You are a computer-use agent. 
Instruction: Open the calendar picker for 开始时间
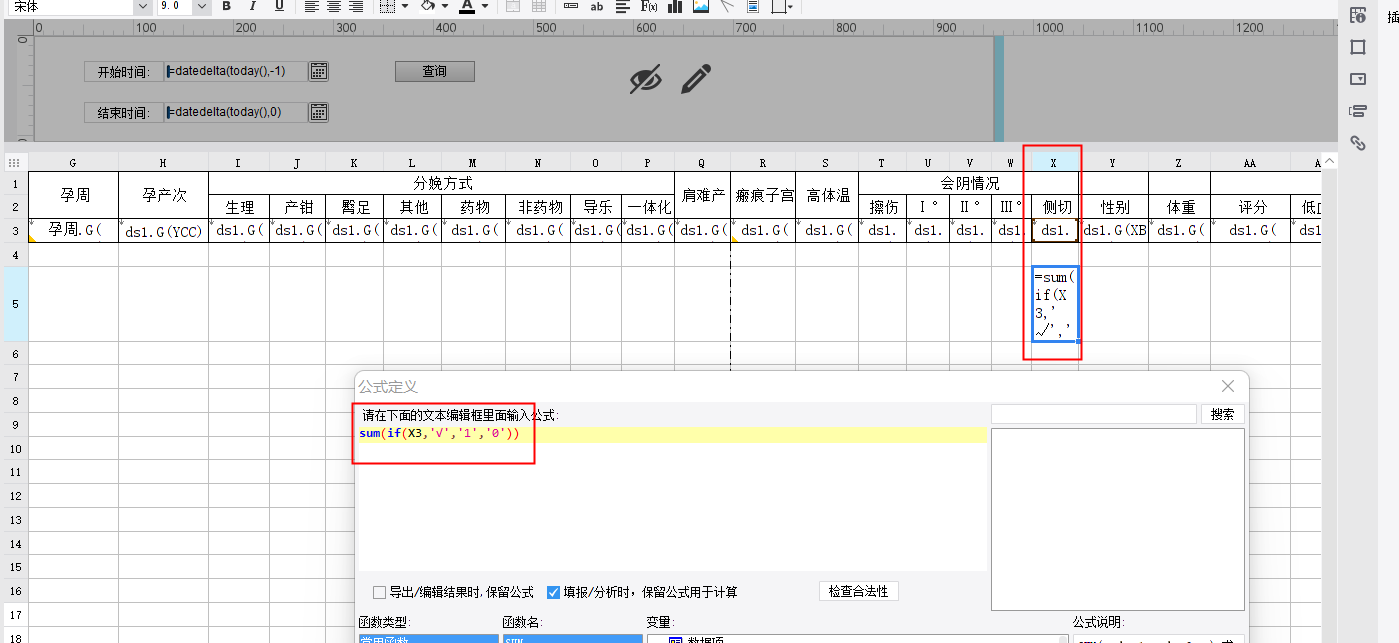[318, 71]
